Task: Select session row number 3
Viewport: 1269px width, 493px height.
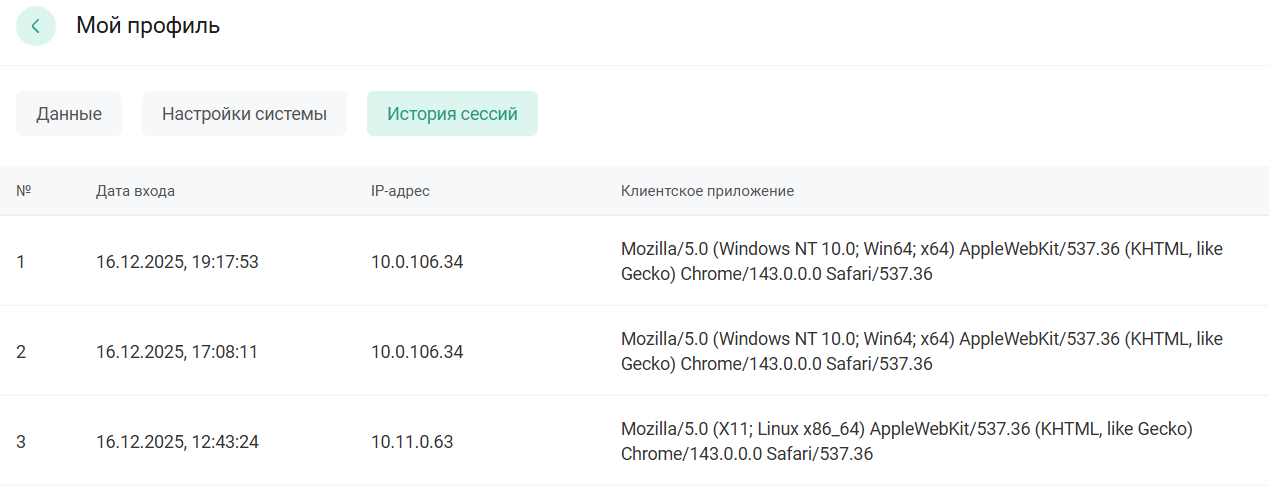Action: coord(21,442)
